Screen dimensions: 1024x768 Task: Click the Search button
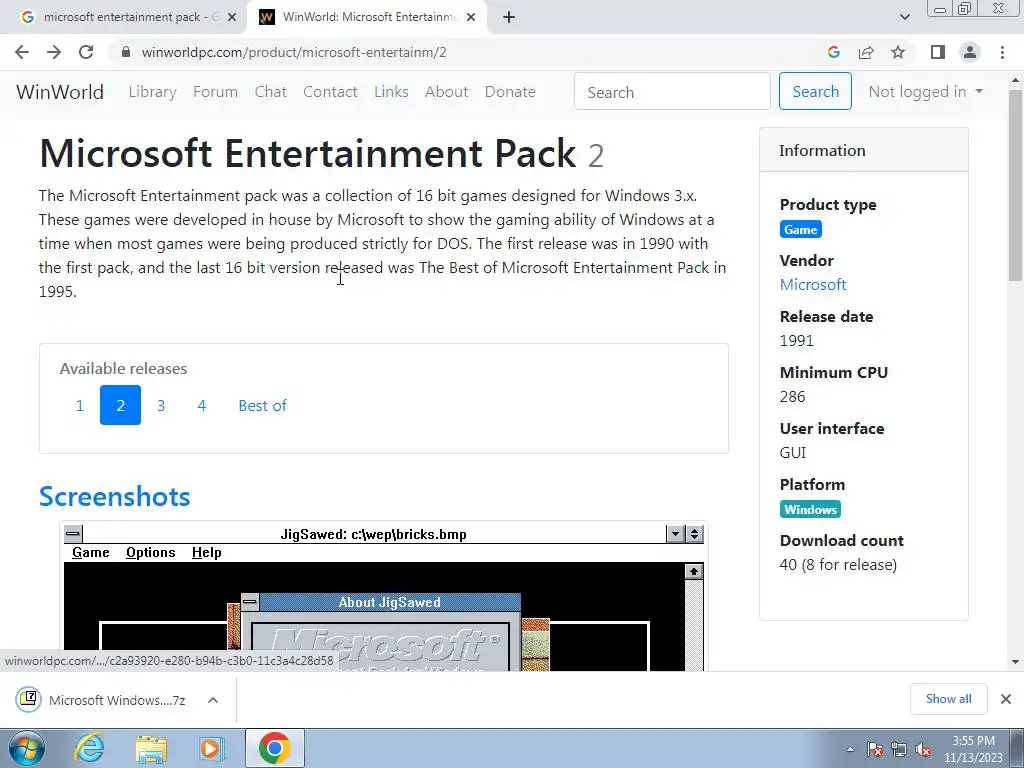815,91
